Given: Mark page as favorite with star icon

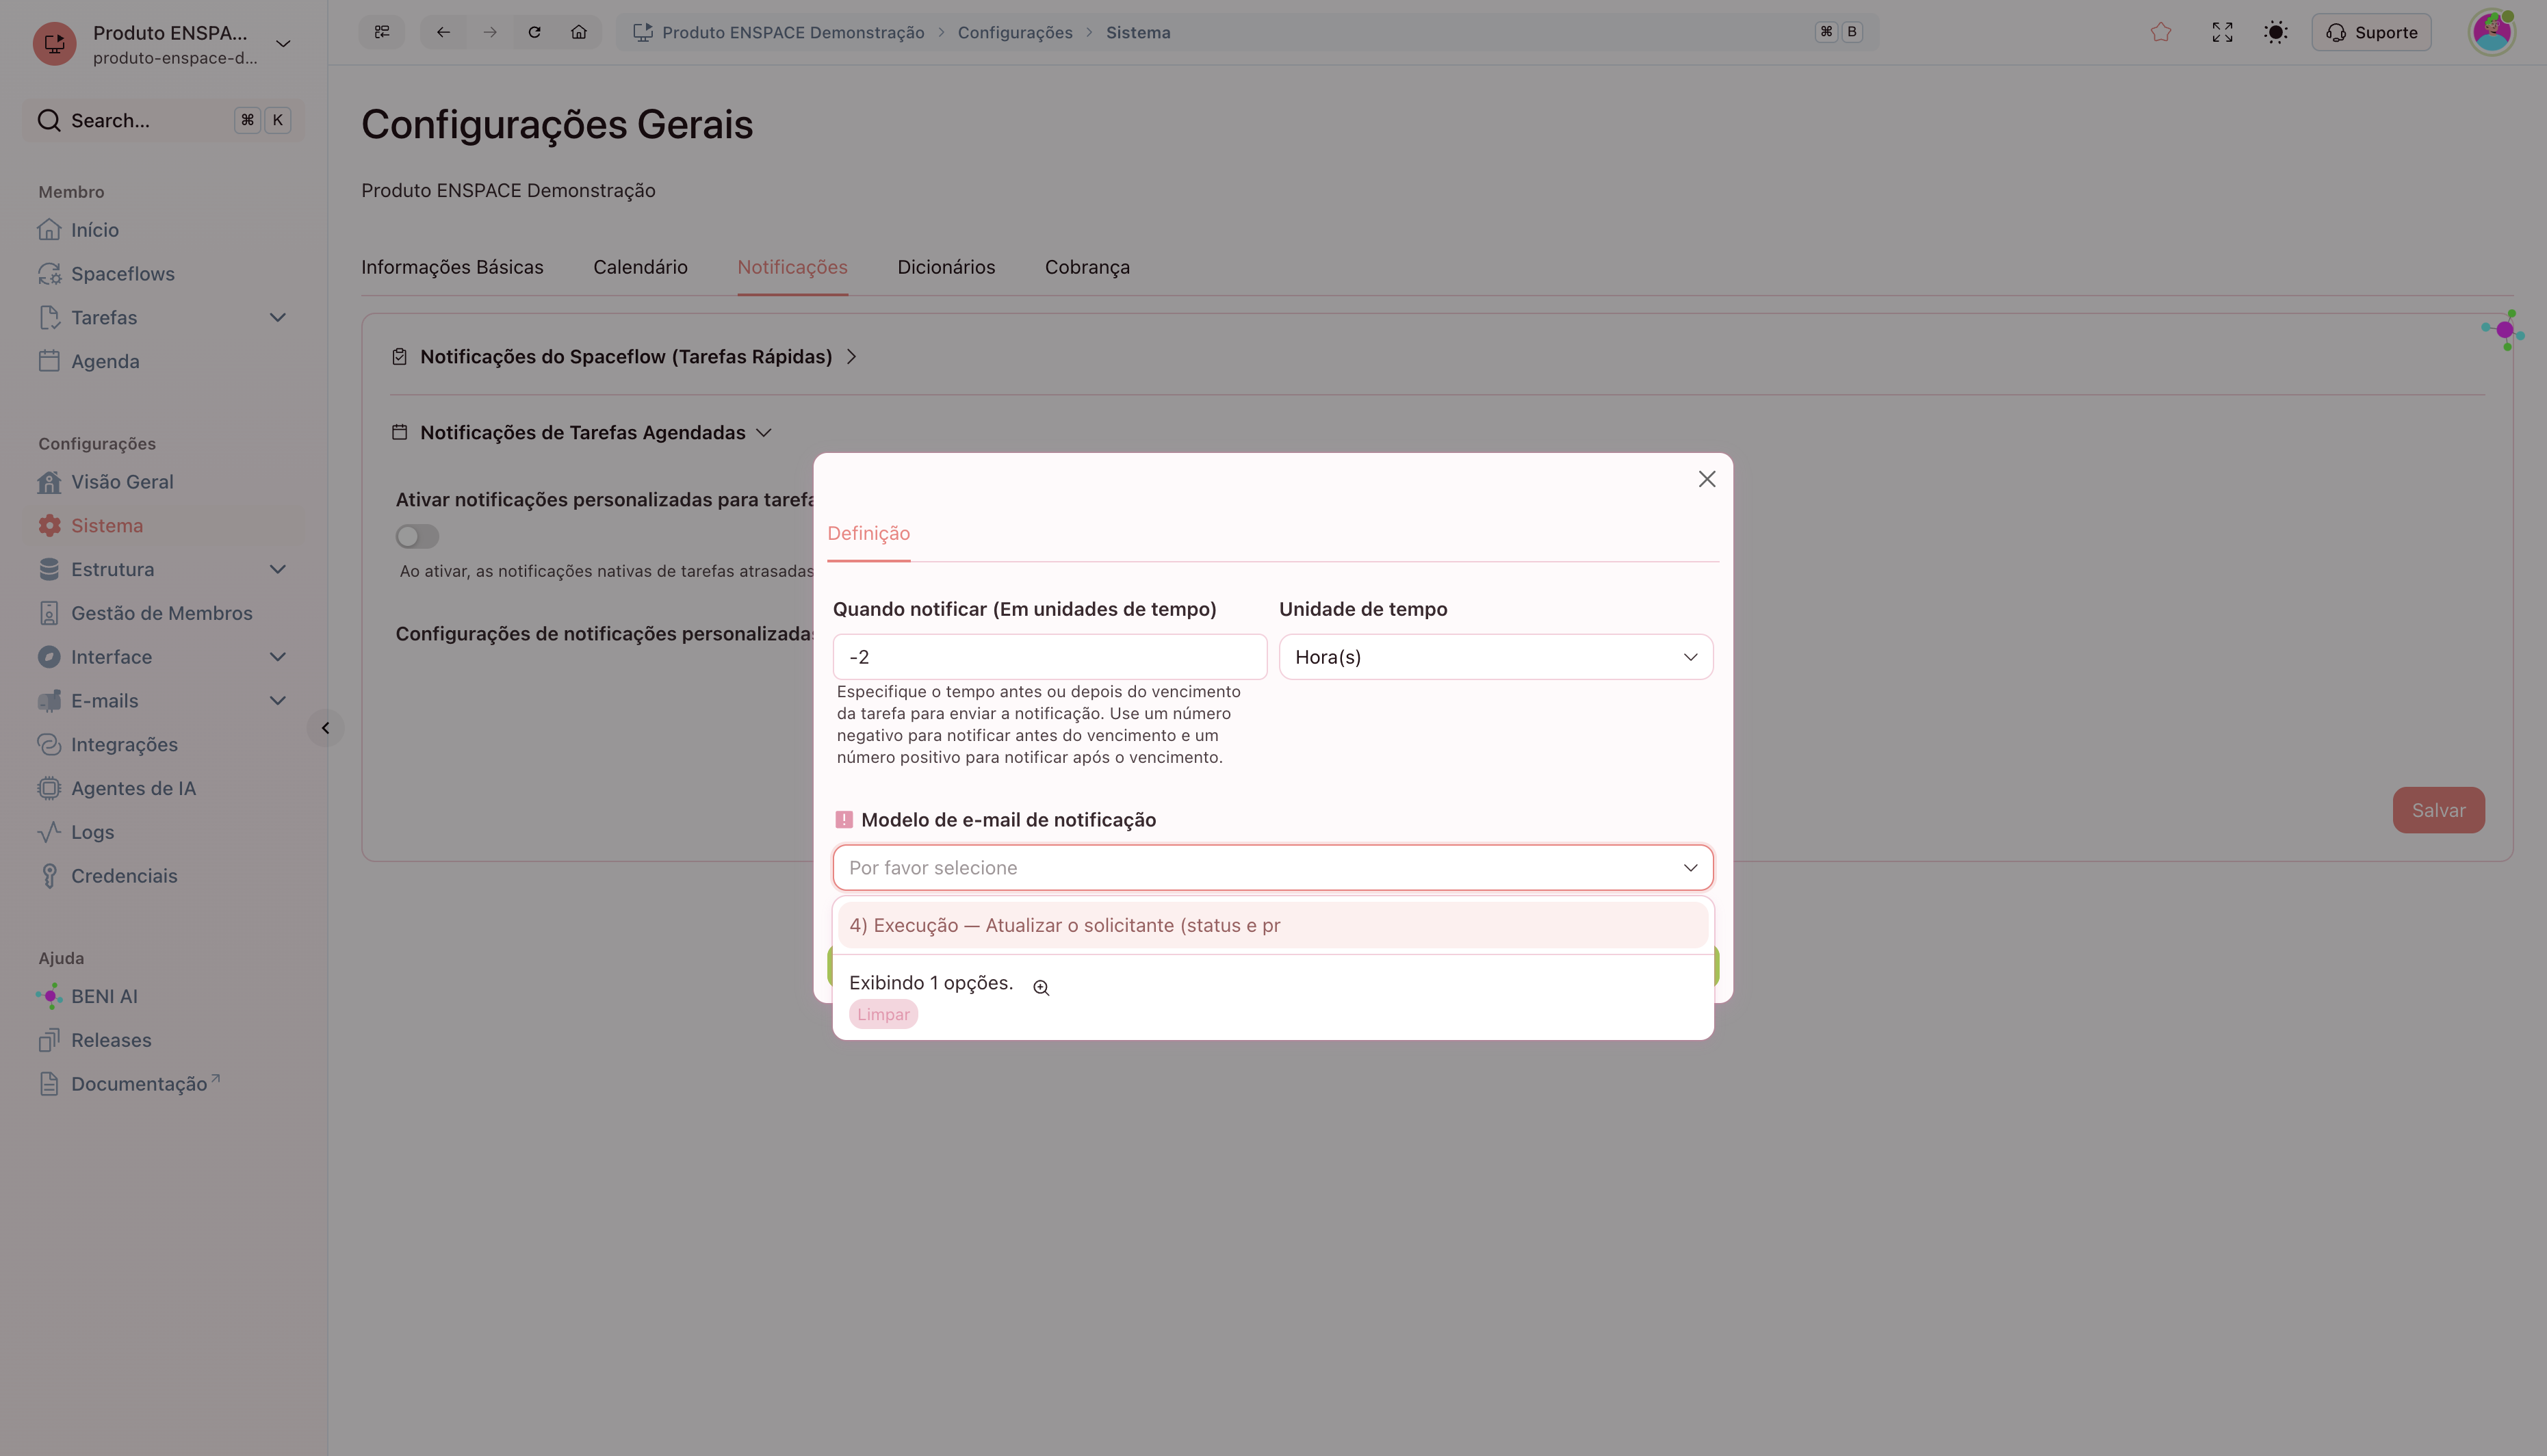Looking at the screenshot, I should [x=2161, y=32].
